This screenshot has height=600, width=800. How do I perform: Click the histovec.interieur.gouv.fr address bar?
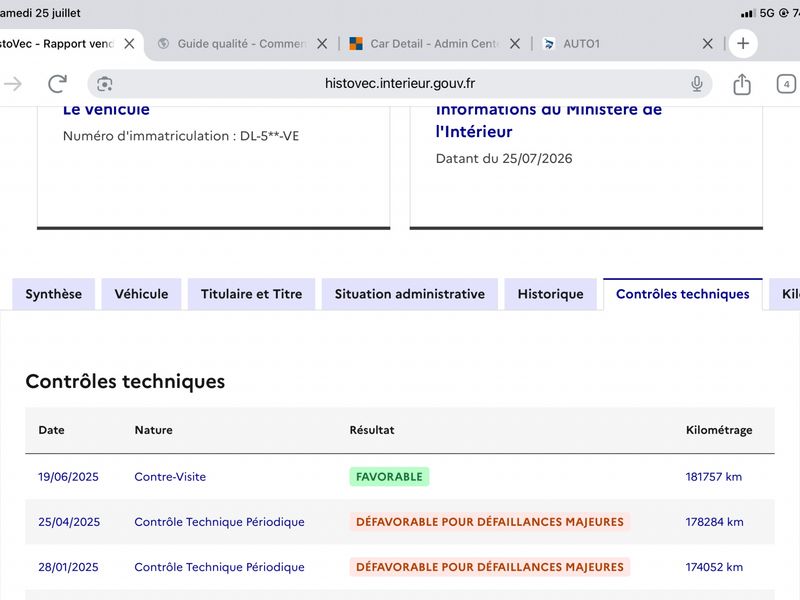(399, 84)
